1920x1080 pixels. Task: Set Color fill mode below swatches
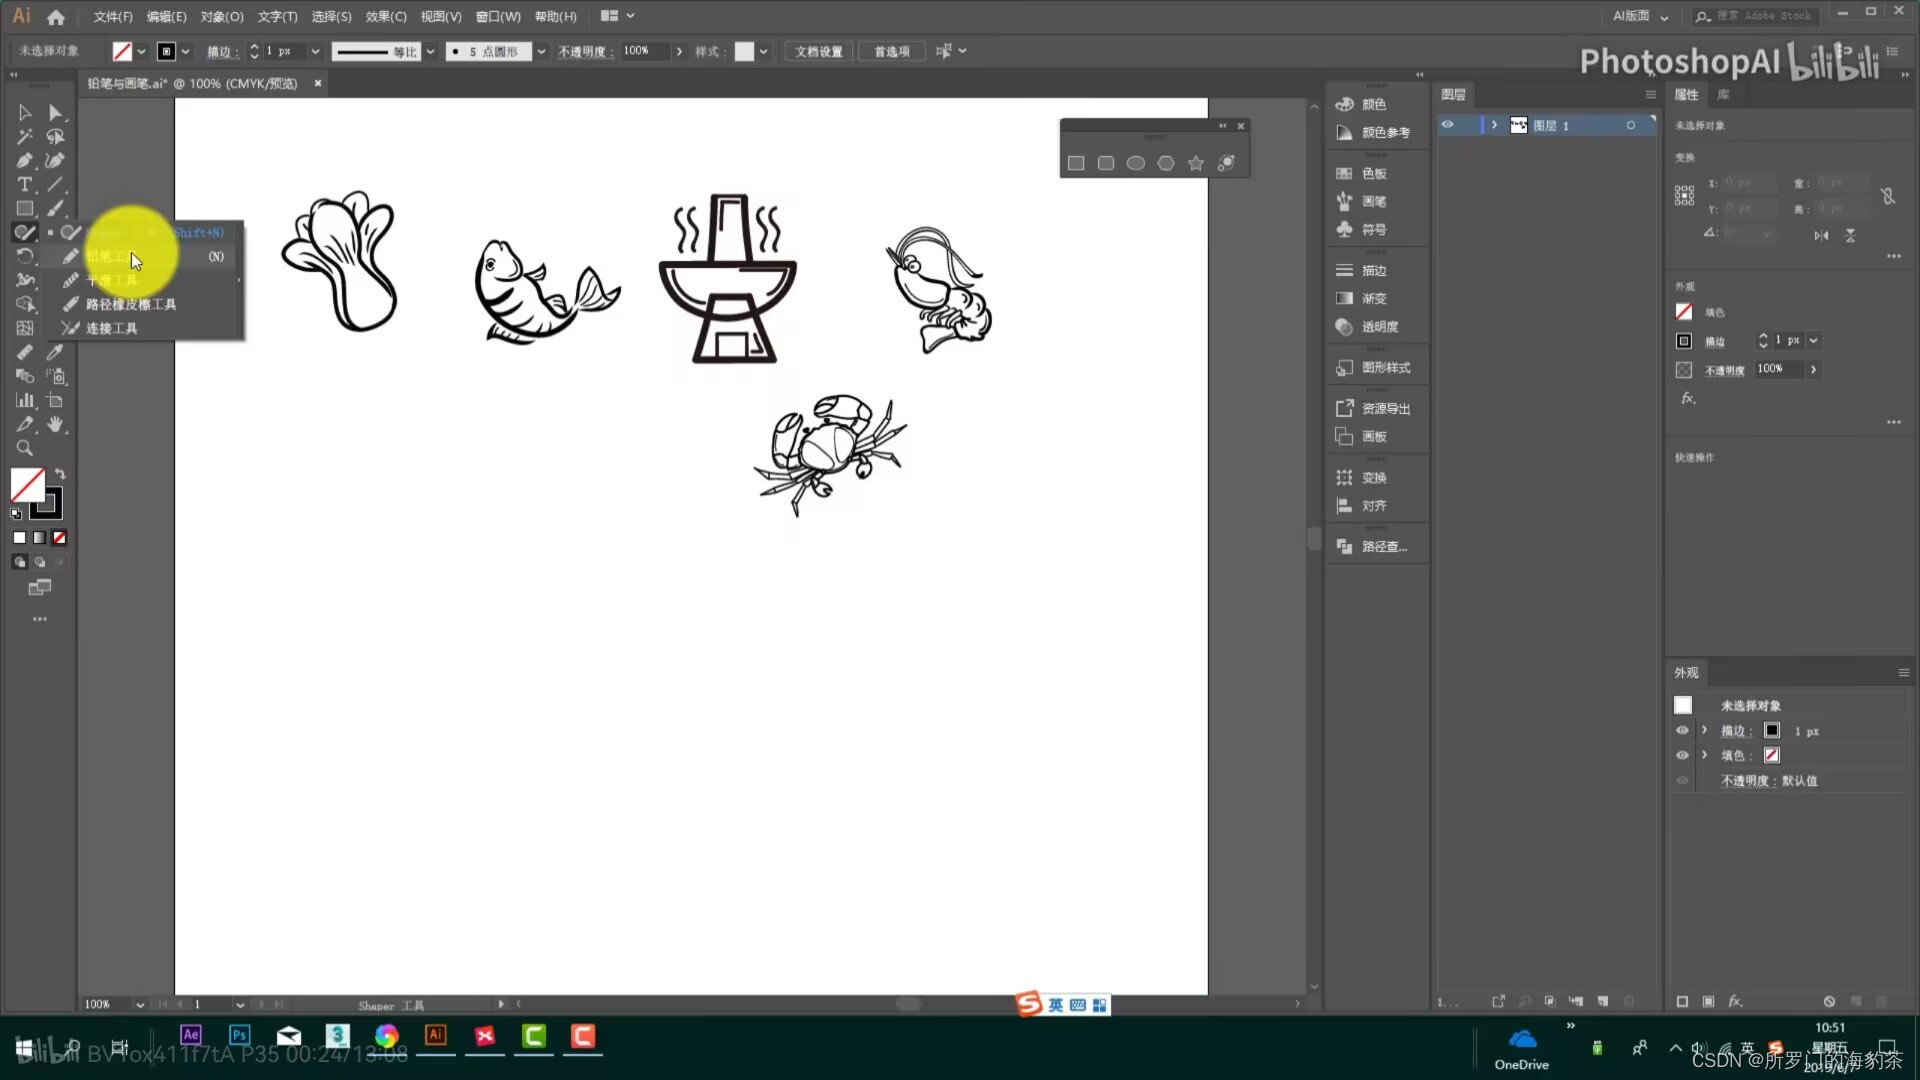pyautogui.click(x=19, y=538)
